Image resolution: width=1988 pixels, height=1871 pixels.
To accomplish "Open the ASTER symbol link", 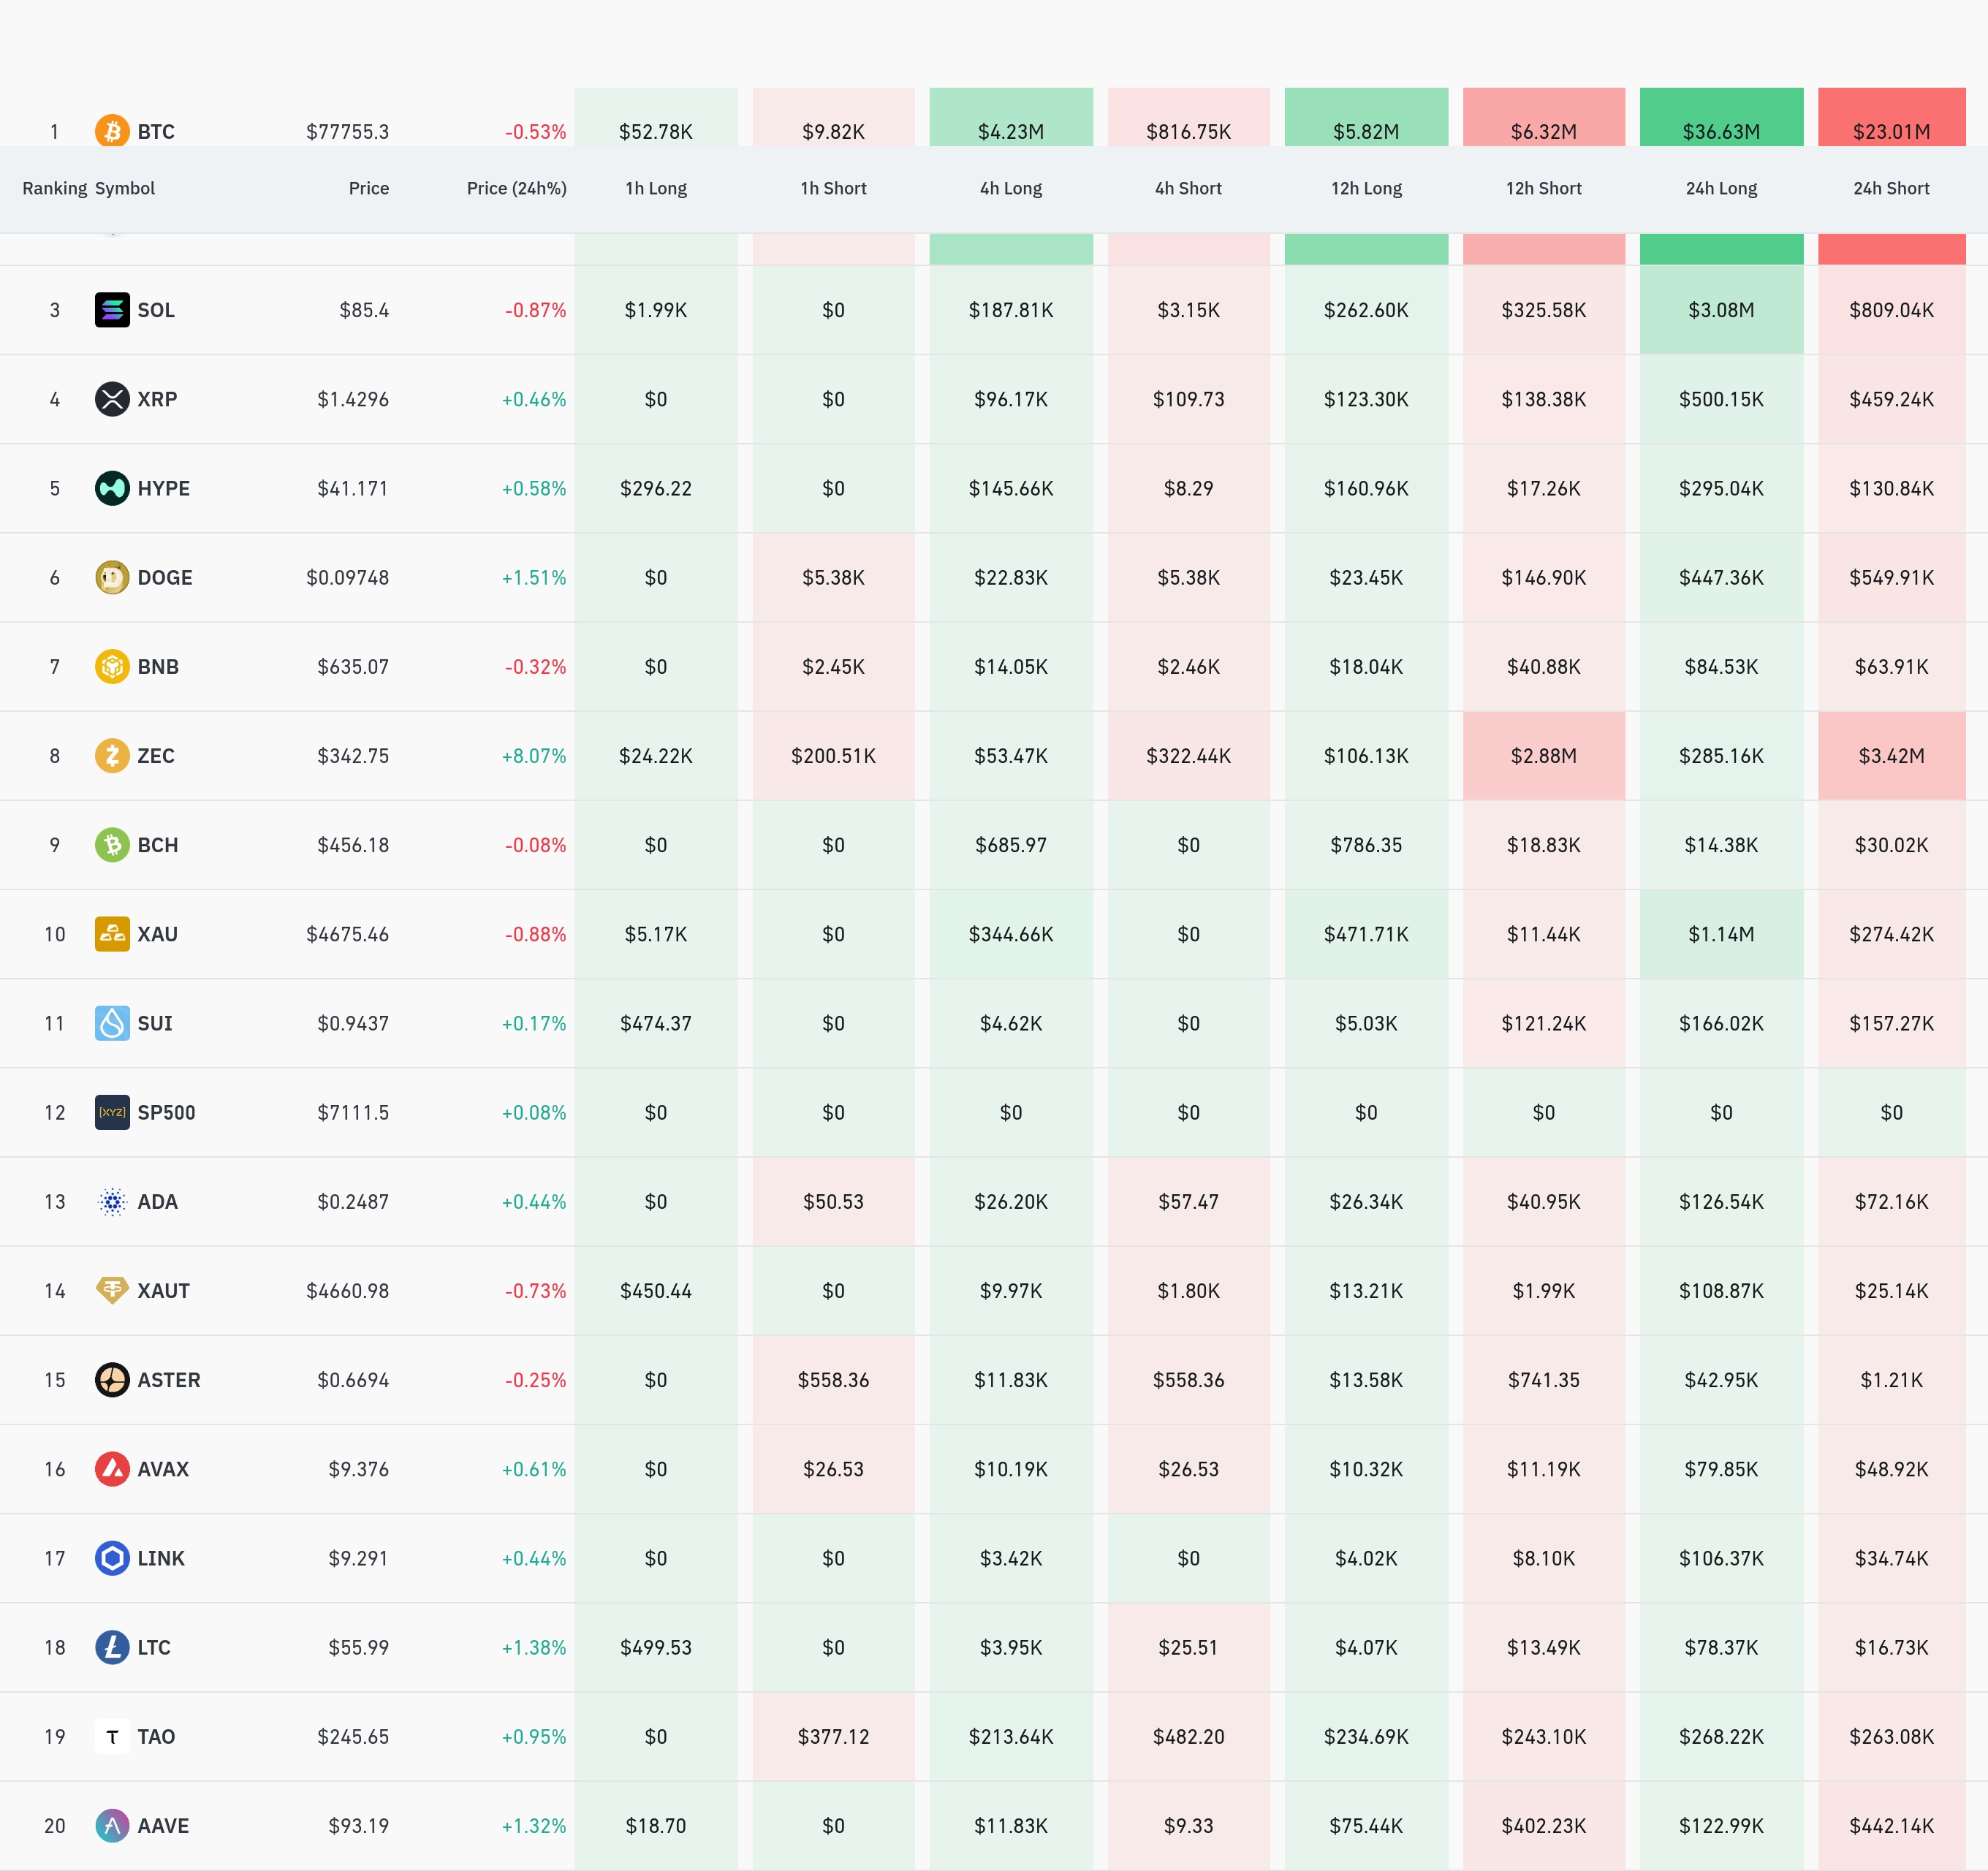I will pyautogui.click(x=168, y=1380).
